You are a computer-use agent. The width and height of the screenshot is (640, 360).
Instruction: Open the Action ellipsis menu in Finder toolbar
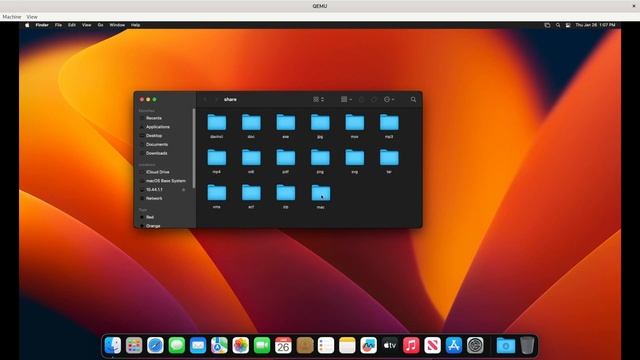point(389,100)
